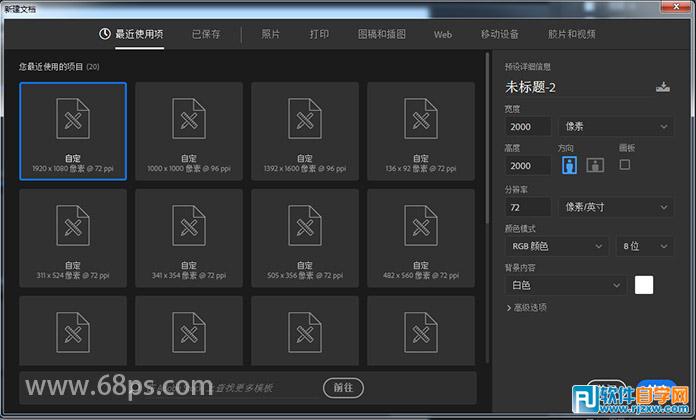Choose the 505 x 356 像素 preset
This screenshot has height=420, width=696.
[305, 238]
